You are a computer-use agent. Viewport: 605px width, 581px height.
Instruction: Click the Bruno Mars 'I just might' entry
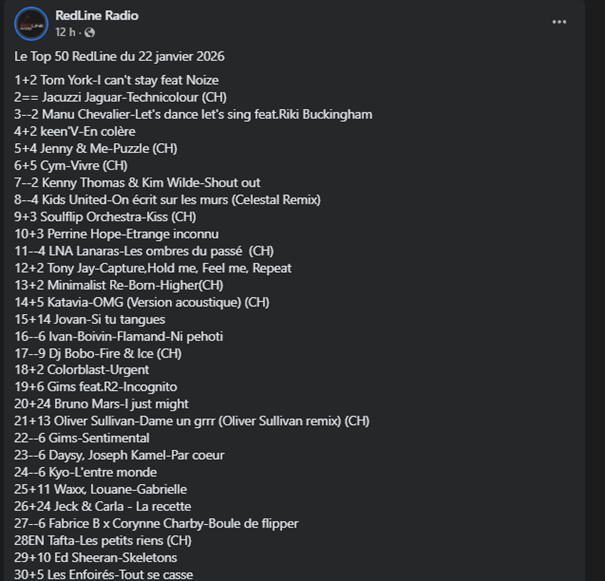(101, 404)
